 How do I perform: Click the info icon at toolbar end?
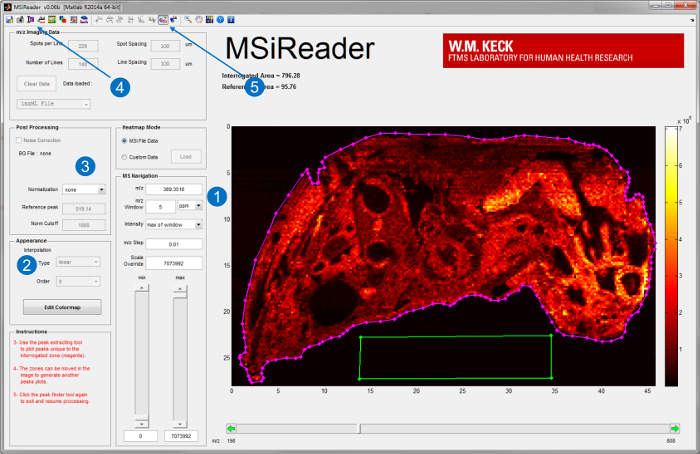(x=231, y=20)
